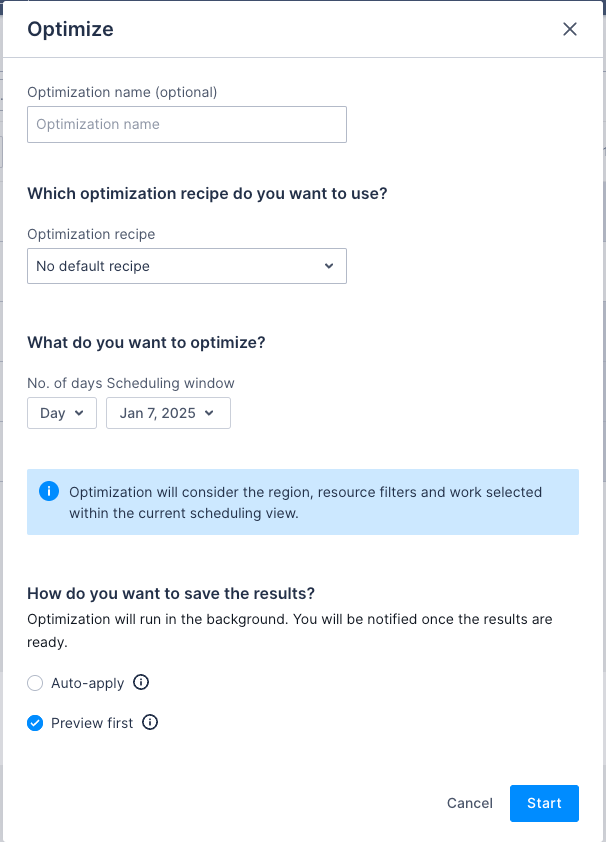
Task: Click the Optimize dialog title
Action: coord(70,30)
